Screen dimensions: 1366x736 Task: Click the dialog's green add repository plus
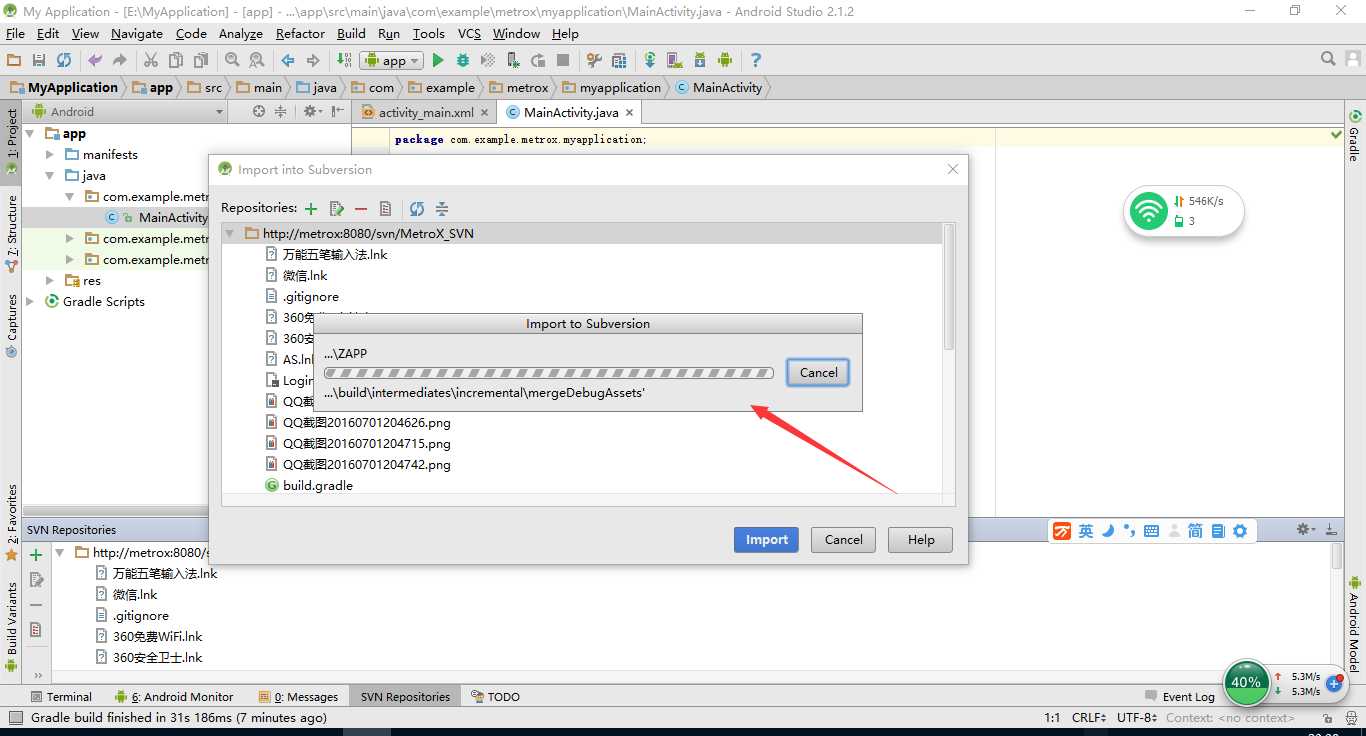point(311,208)
